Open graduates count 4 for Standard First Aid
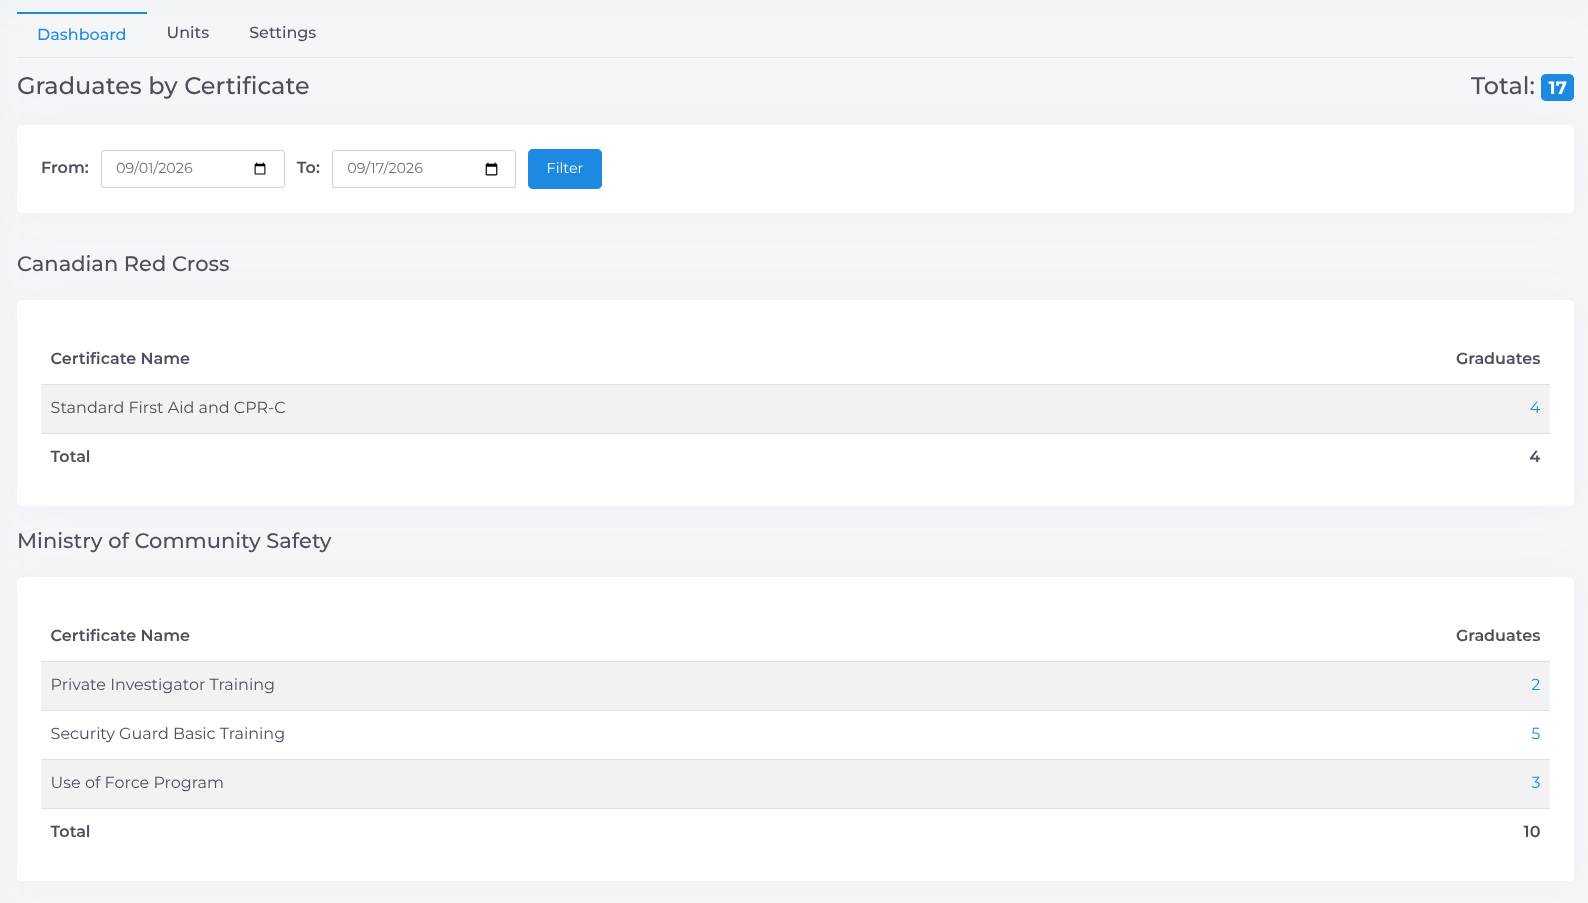Screen dimensions: 1588x903 [x=1535, y=408]
